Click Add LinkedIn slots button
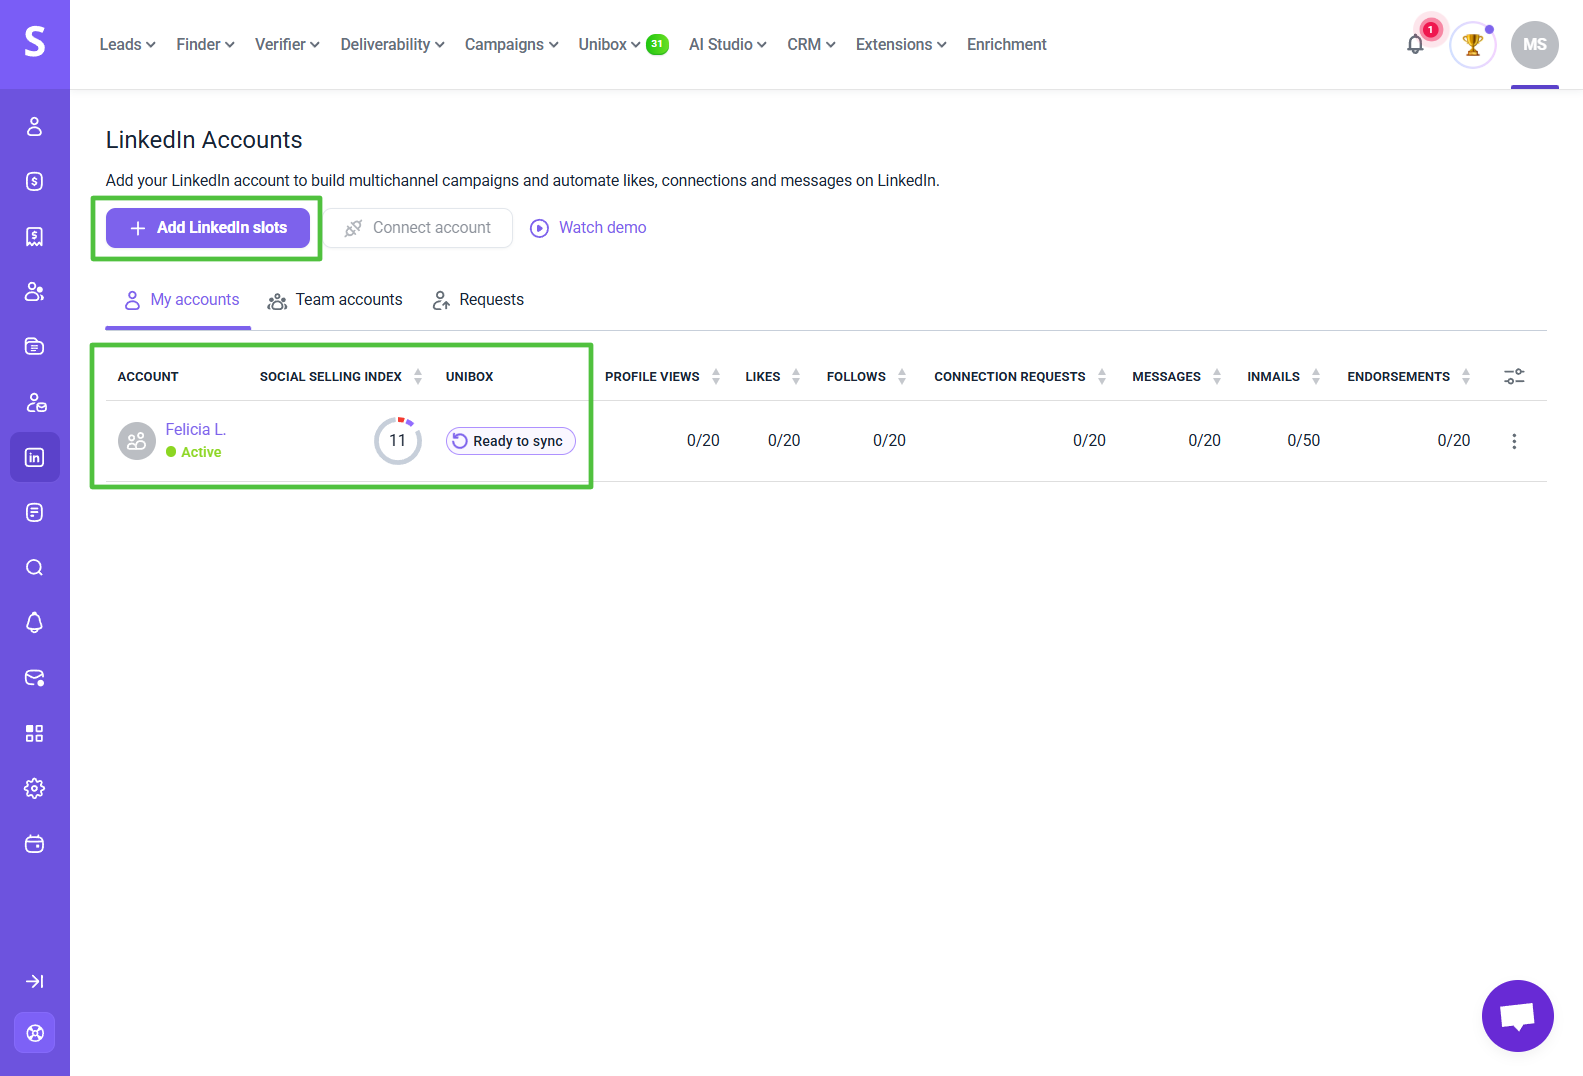This screenshot has height=1076, width=1583. (x=208, y=228)
